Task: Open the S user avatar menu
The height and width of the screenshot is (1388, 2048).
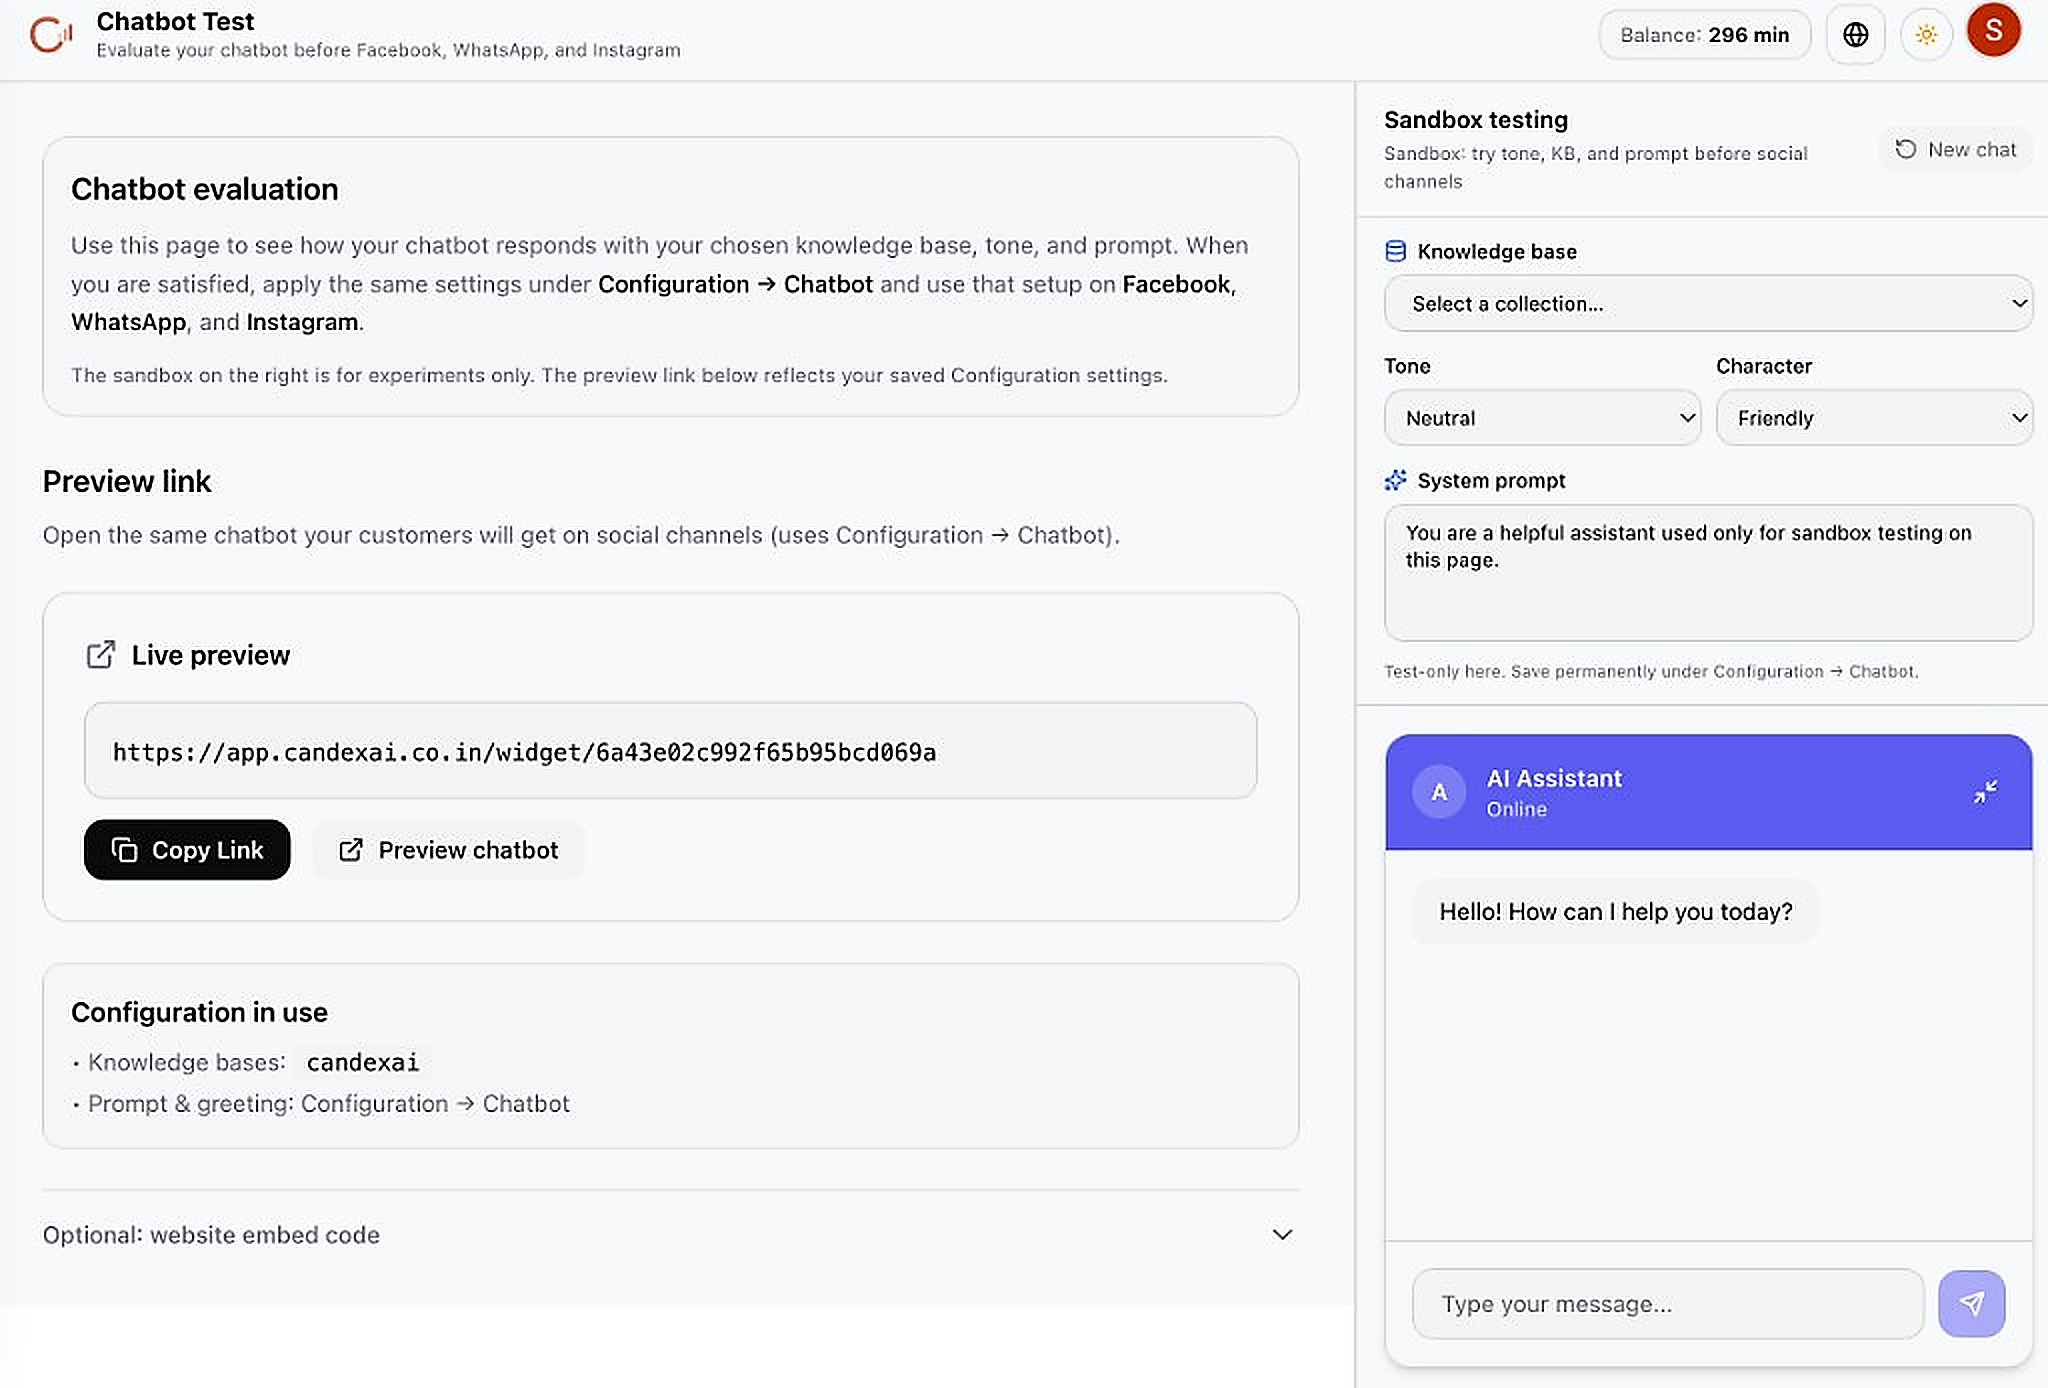Action: 1993,31
